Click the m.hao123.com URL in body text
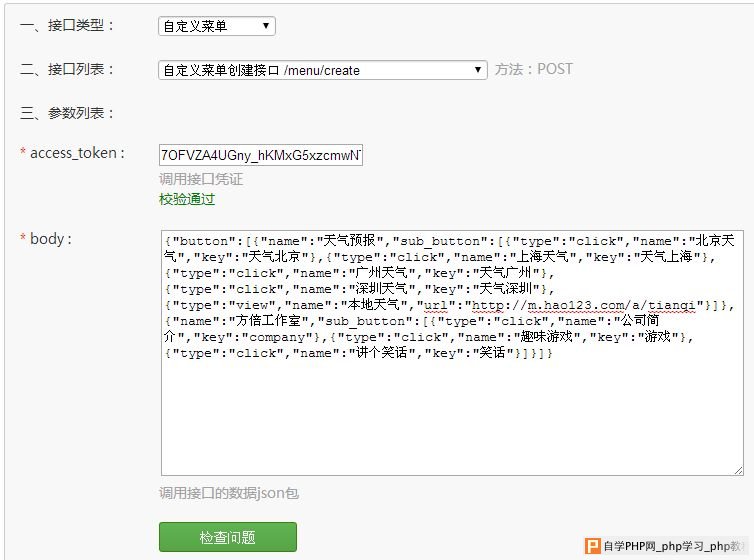 (583, 305)
